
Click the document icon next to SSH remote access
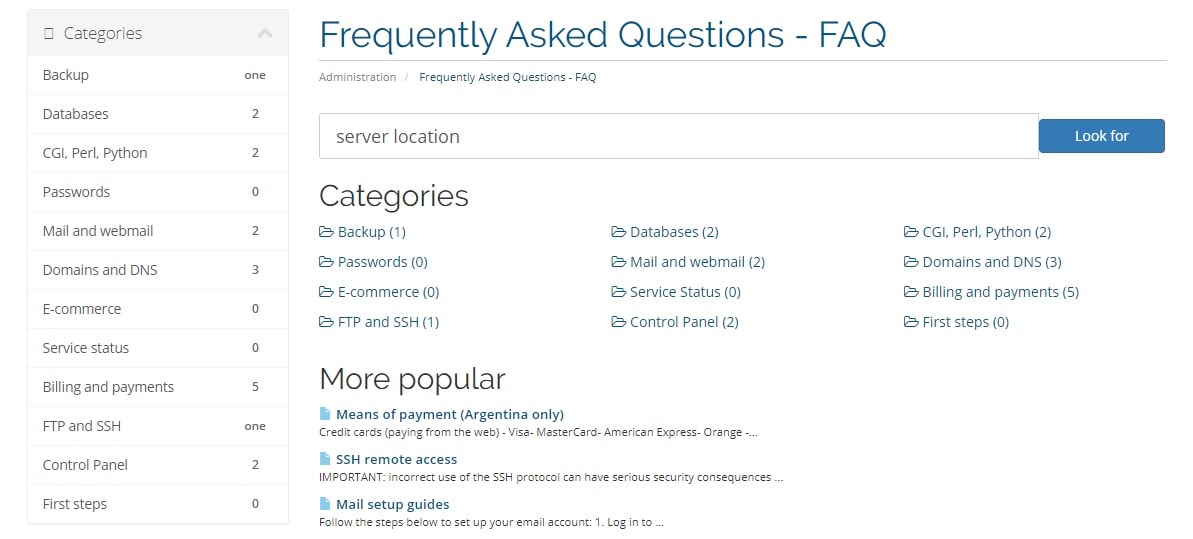click(x=325, y=459)
